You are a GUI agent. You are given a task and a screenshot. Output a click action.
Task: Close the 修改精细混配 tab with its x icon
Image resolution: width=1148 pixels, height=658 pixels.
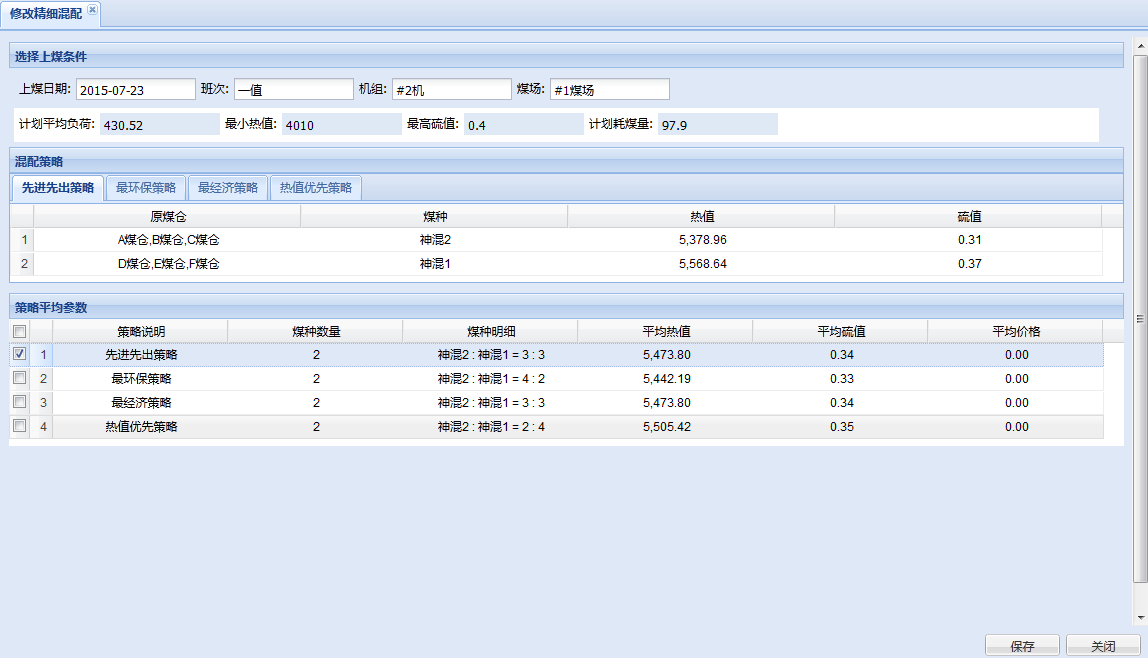[x=92, y=9]
